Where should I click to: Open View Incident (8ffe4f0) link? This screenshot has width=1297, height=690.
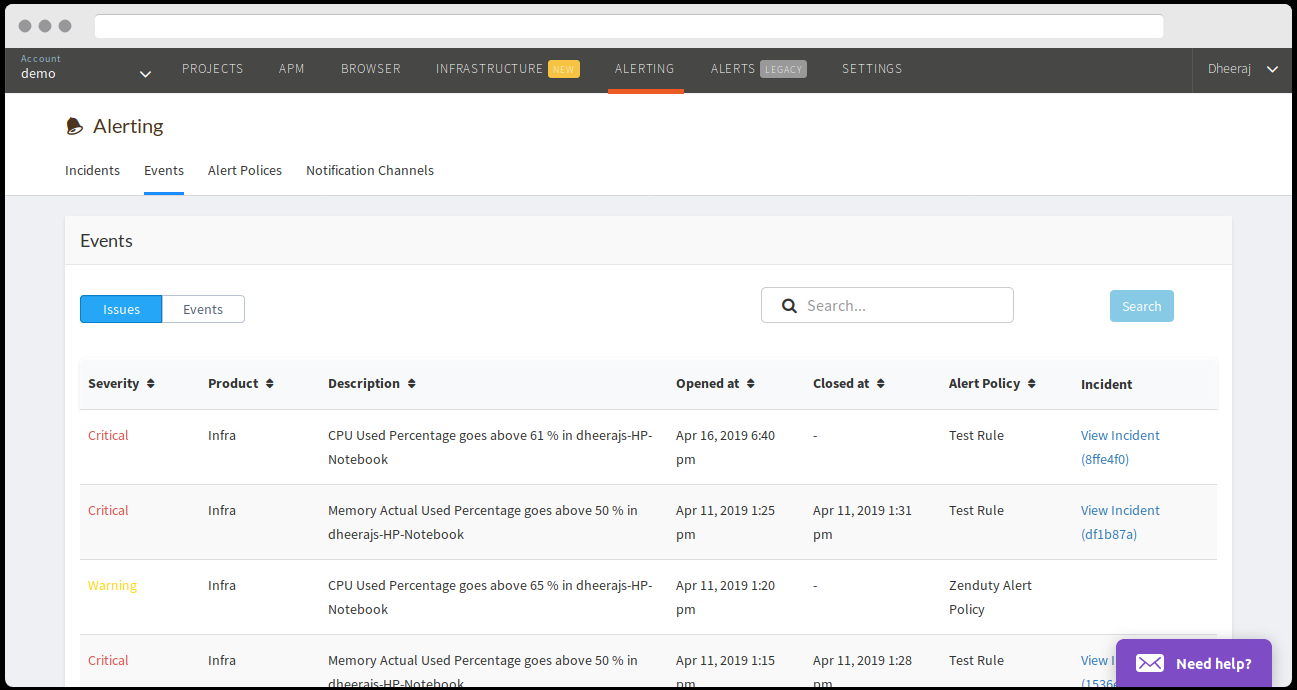point(1120,448)
